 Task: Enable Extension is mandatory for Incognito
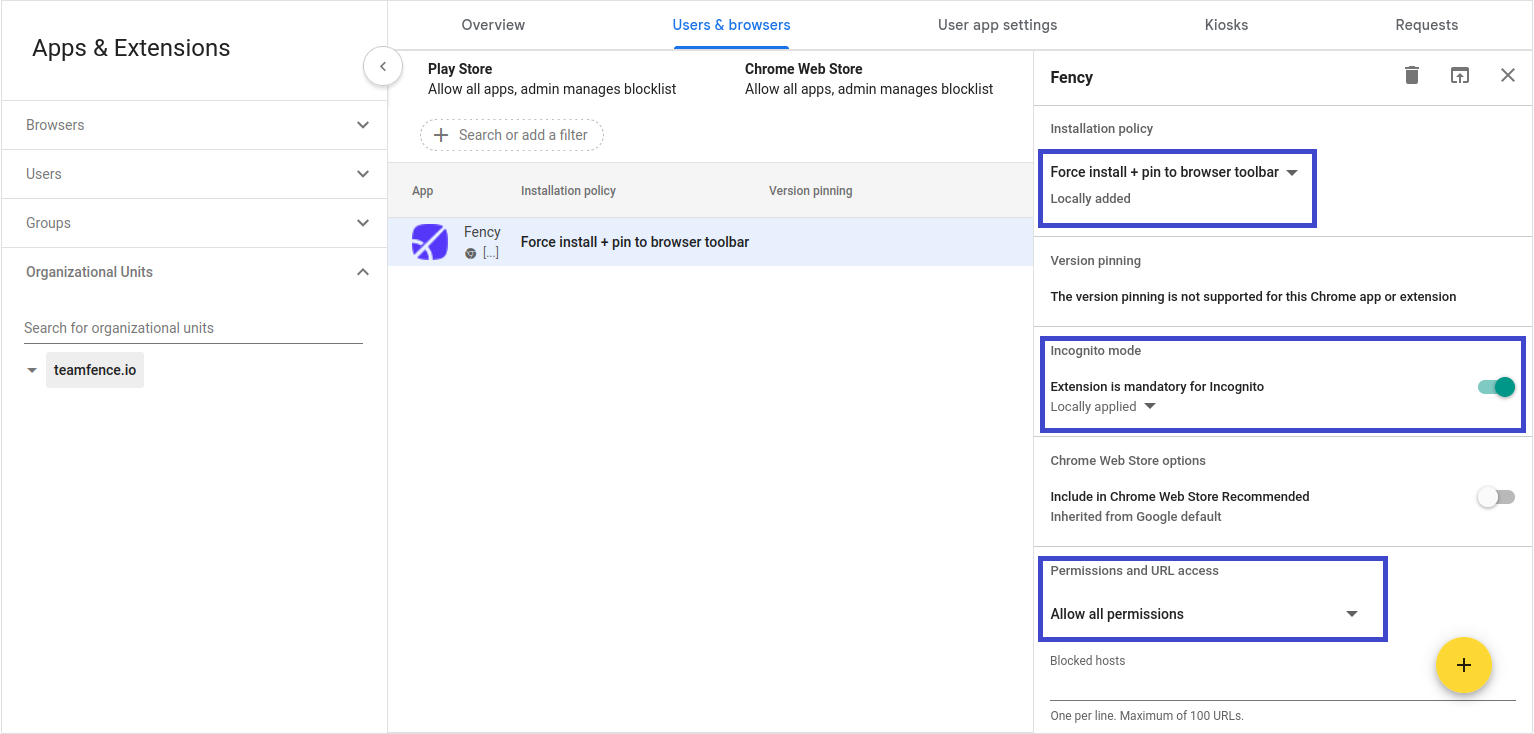[1495, 386]
